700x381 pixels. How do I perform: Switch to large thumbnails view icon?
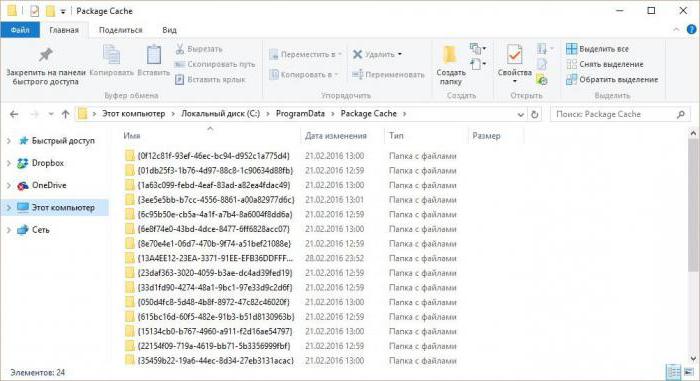(x=689, y=372)
